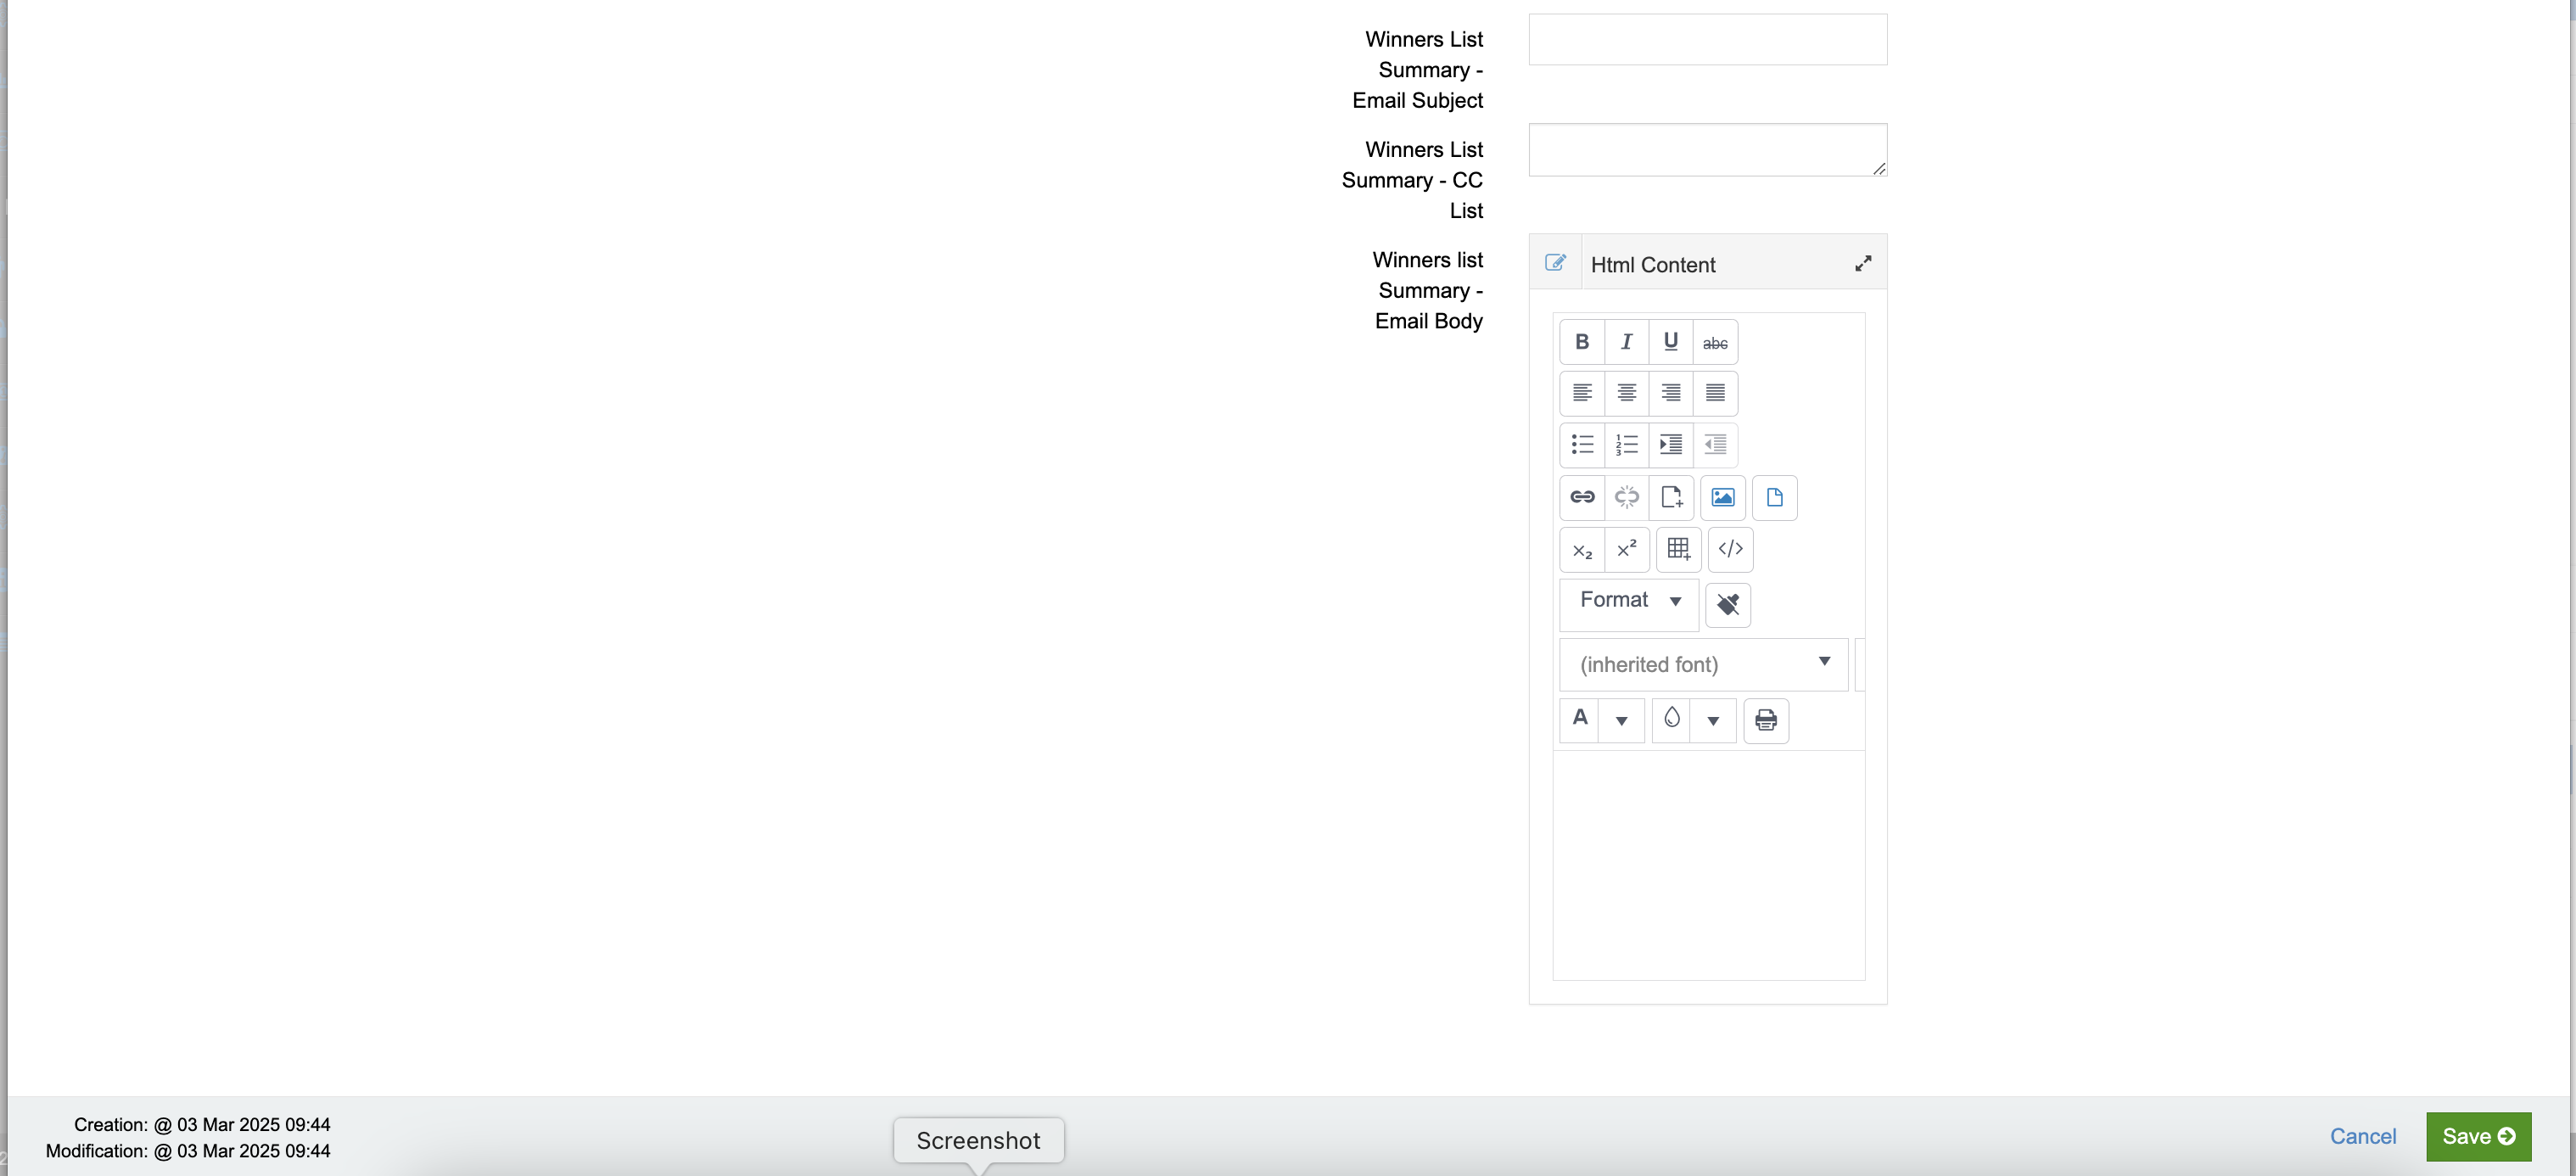Switch to HTML source view

pyautogui.click(x=1730, y=549)
